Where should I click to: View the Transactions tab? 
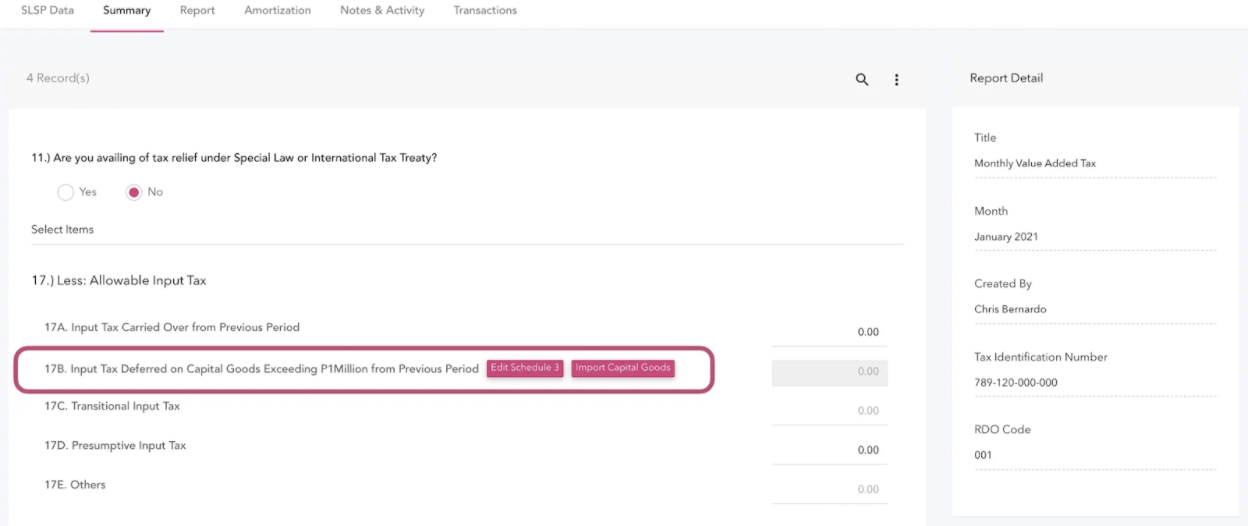(485, 11)
